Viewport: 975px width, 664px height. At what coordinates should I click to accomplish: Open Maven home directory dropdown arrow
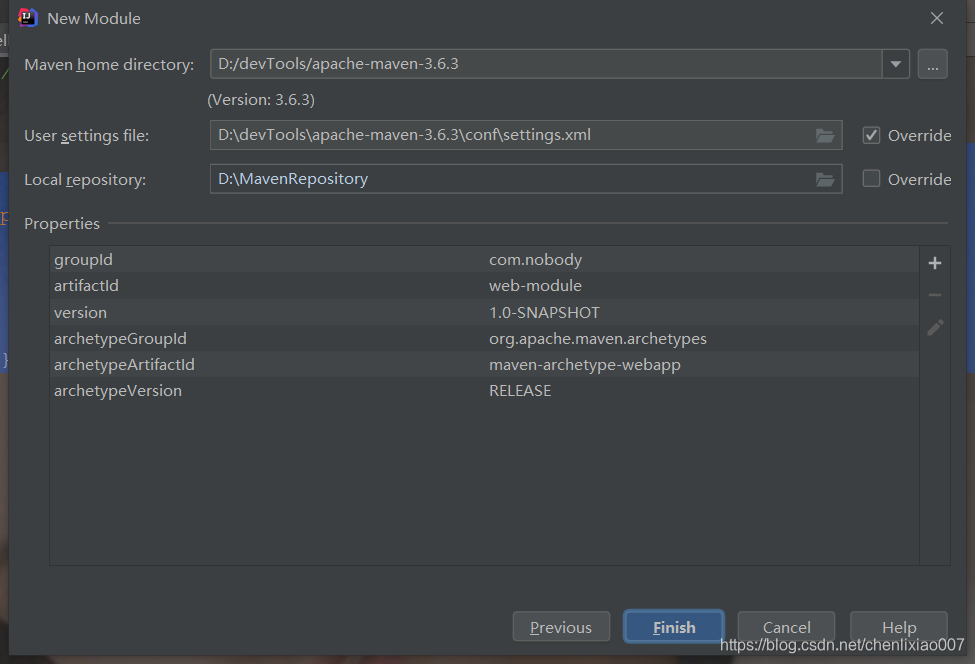(x=895, y=64)
